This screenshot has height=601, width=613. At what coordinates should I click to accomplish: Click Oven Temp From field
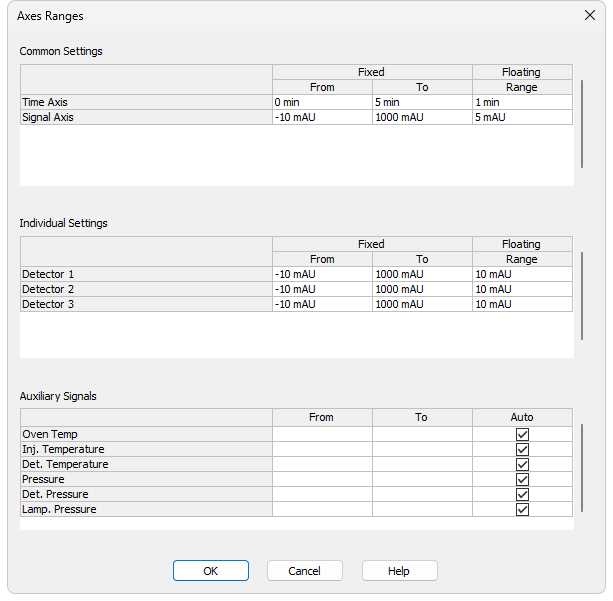click(x=322, y=434)
